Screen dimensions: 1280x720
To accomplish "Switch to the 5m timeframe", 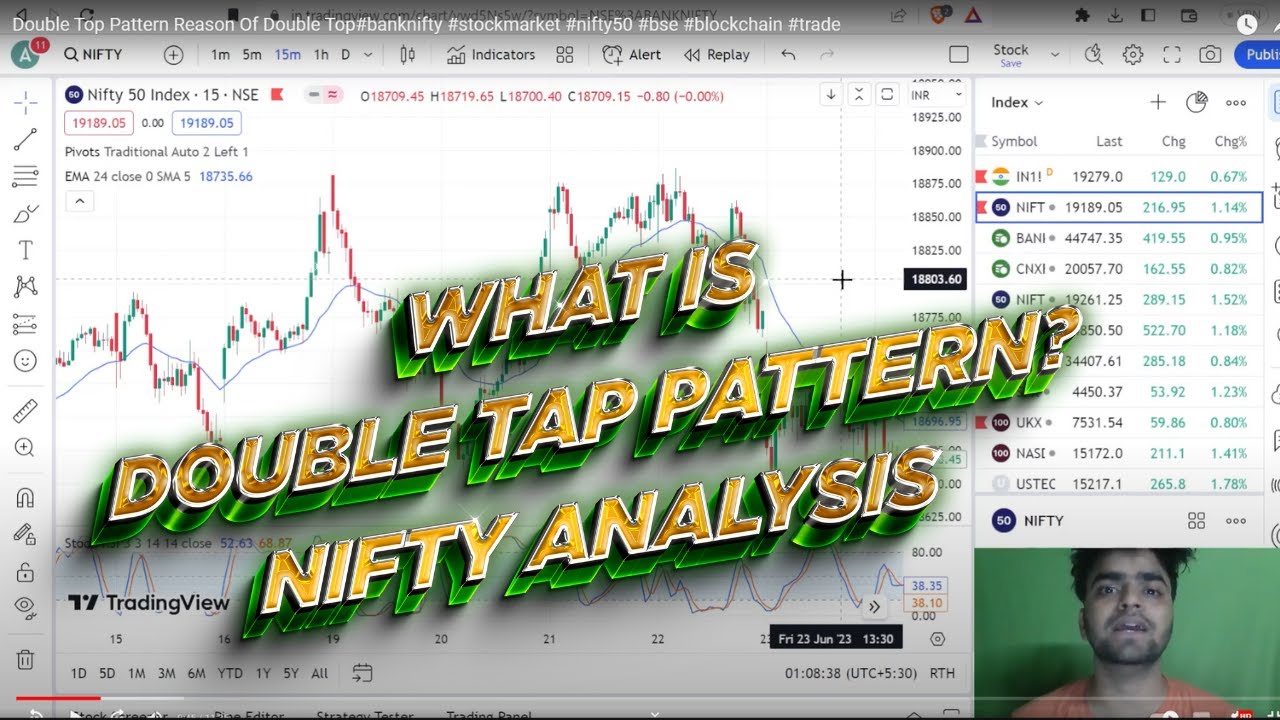I will 252,55.
